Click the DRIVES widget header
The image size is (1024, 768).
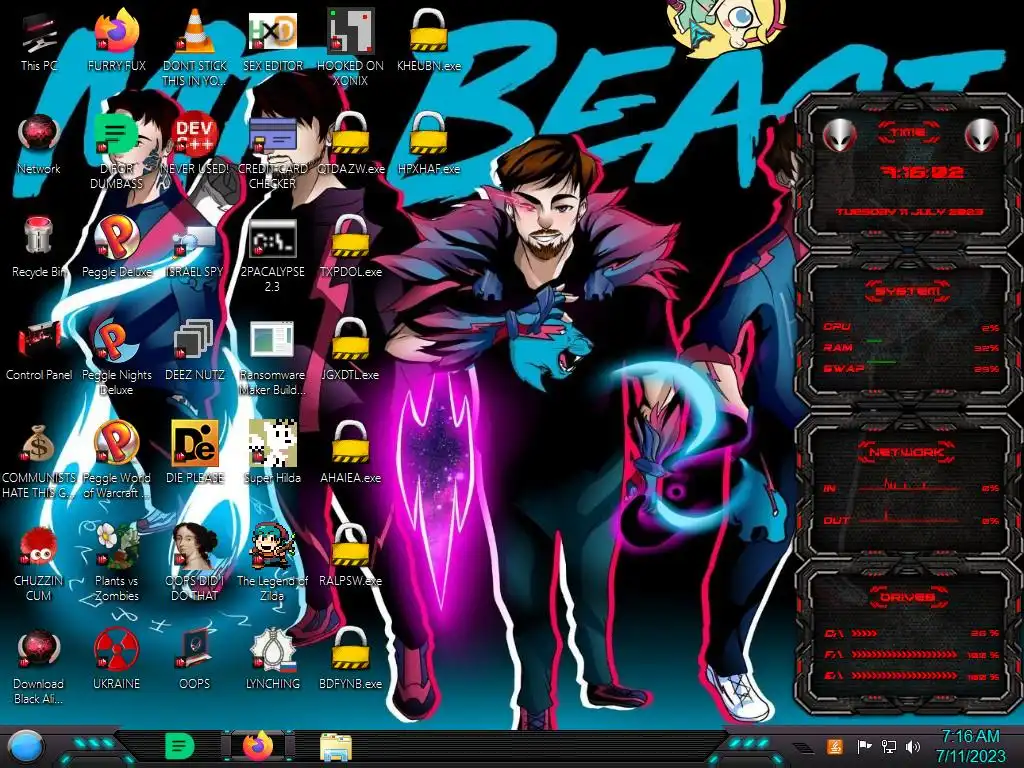pyautogui.click(x=907, y=597)
